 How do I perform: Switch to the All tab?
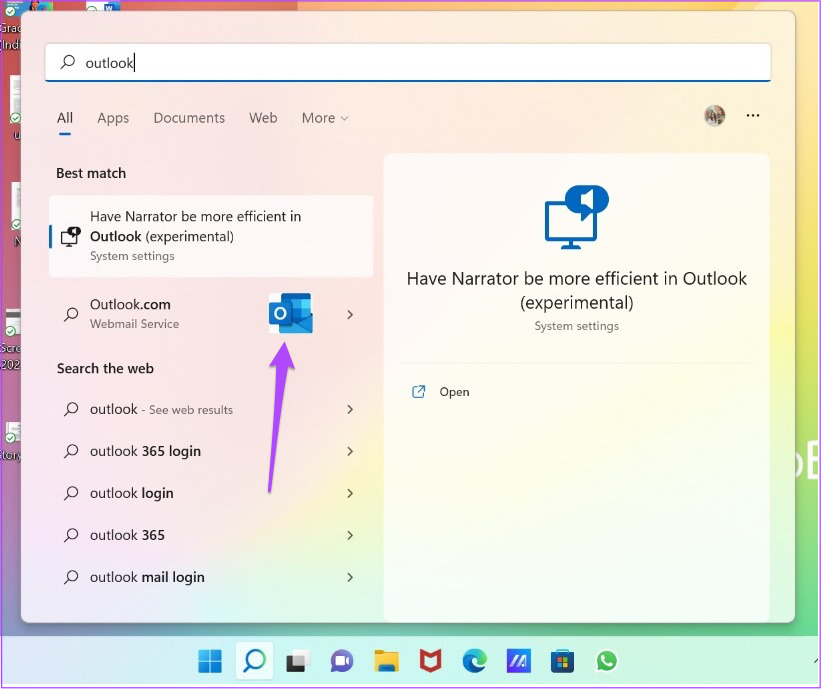[65, 118]
